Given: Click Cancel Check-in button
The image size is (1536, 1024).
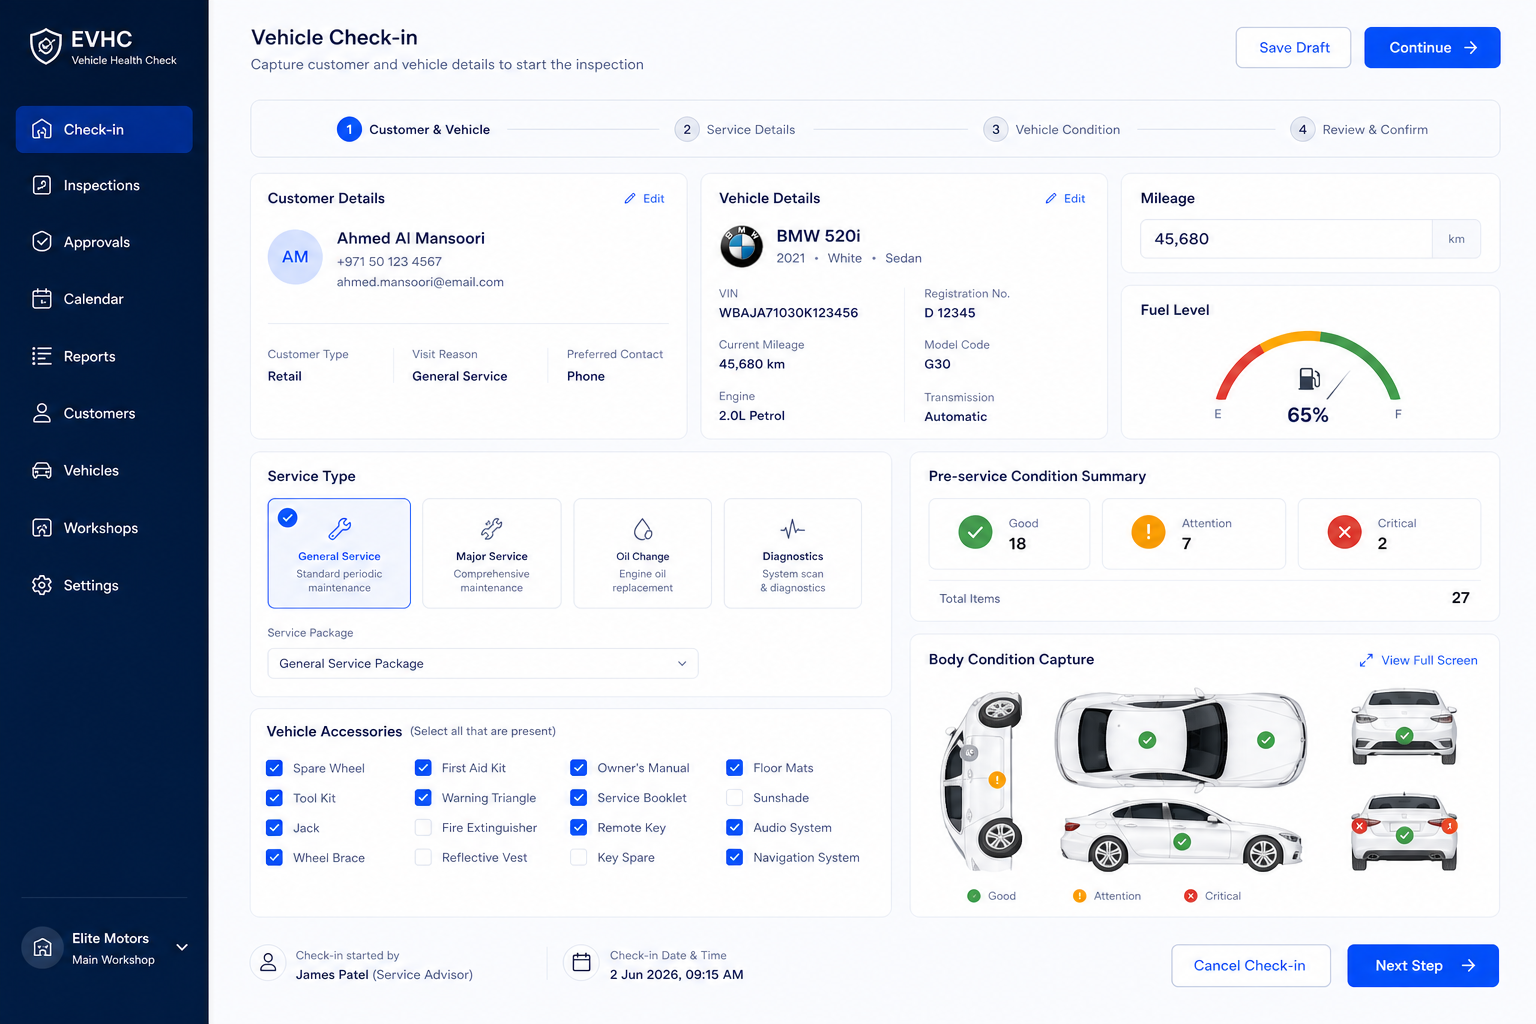Looking at the screenshot, I should (x=1251, y=966).
